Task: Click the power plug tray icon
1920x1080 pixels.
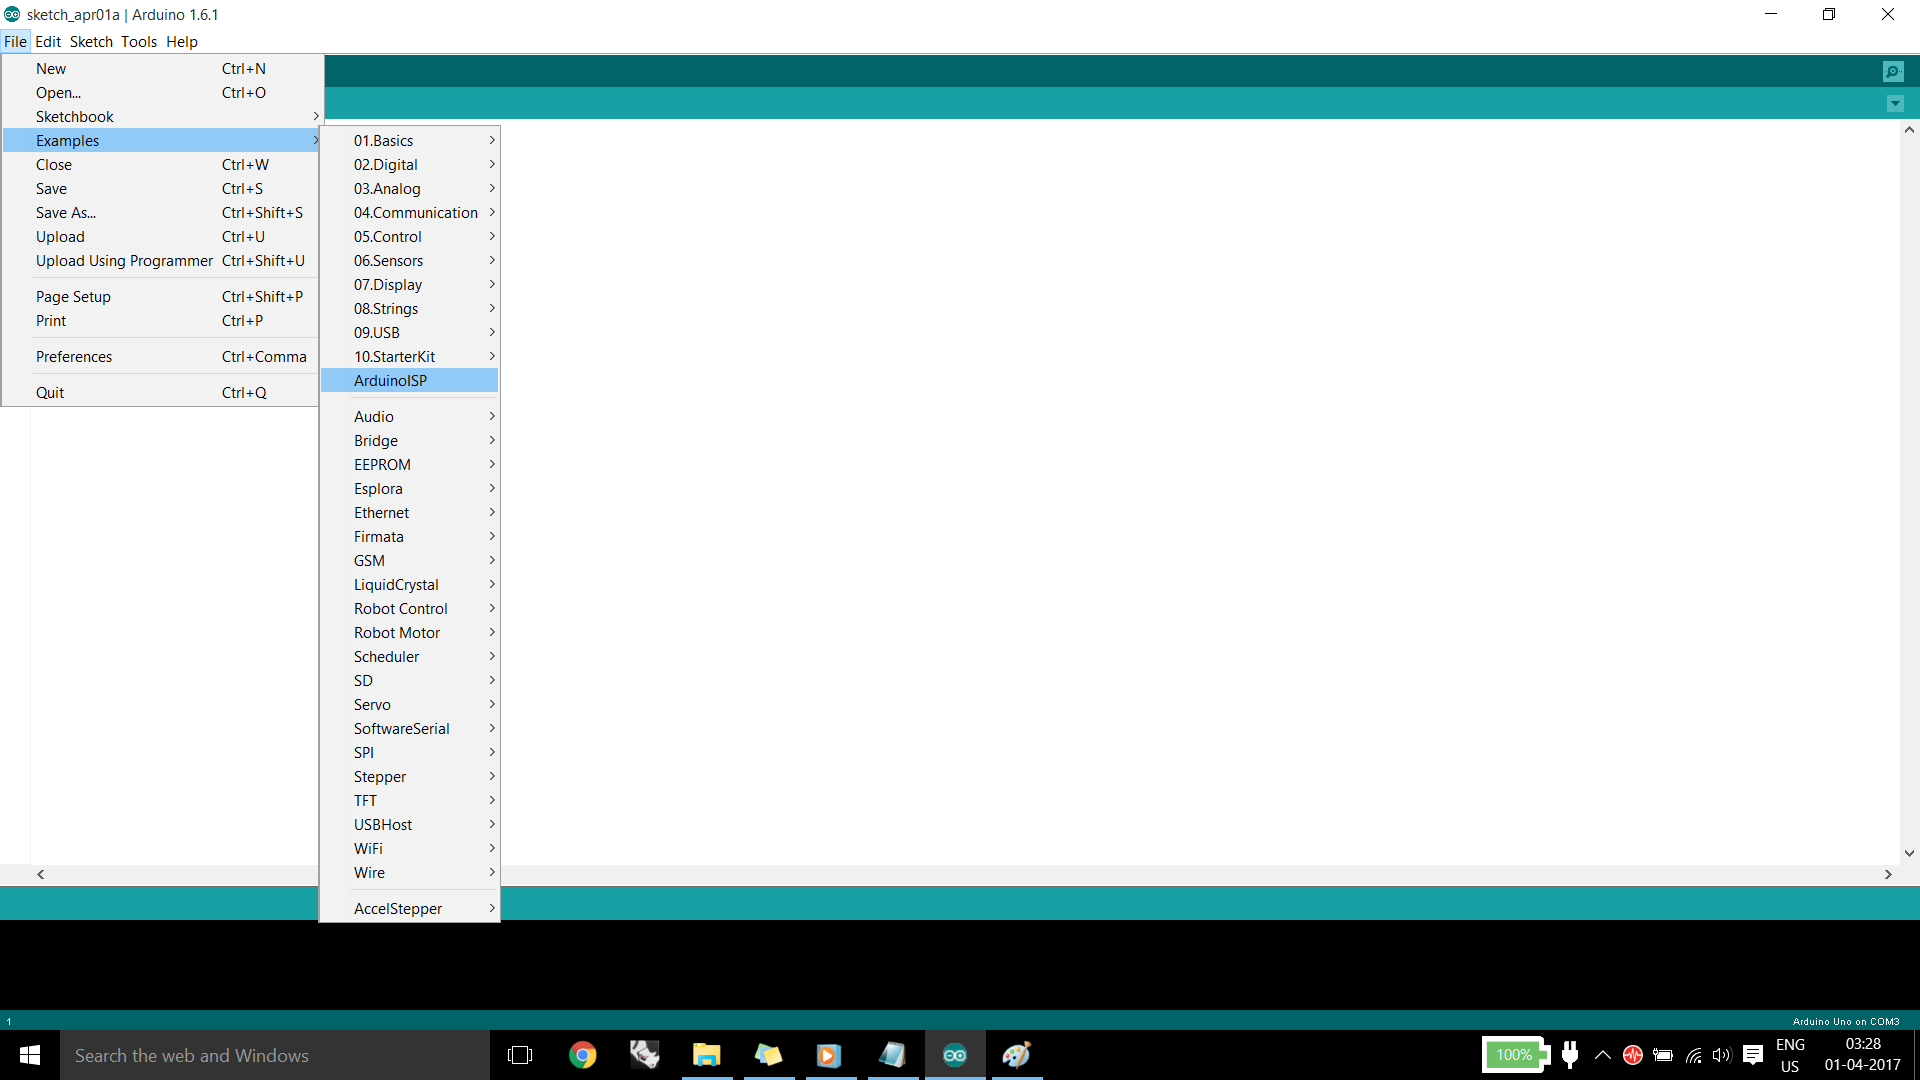Action: tap(1570, 1055)
